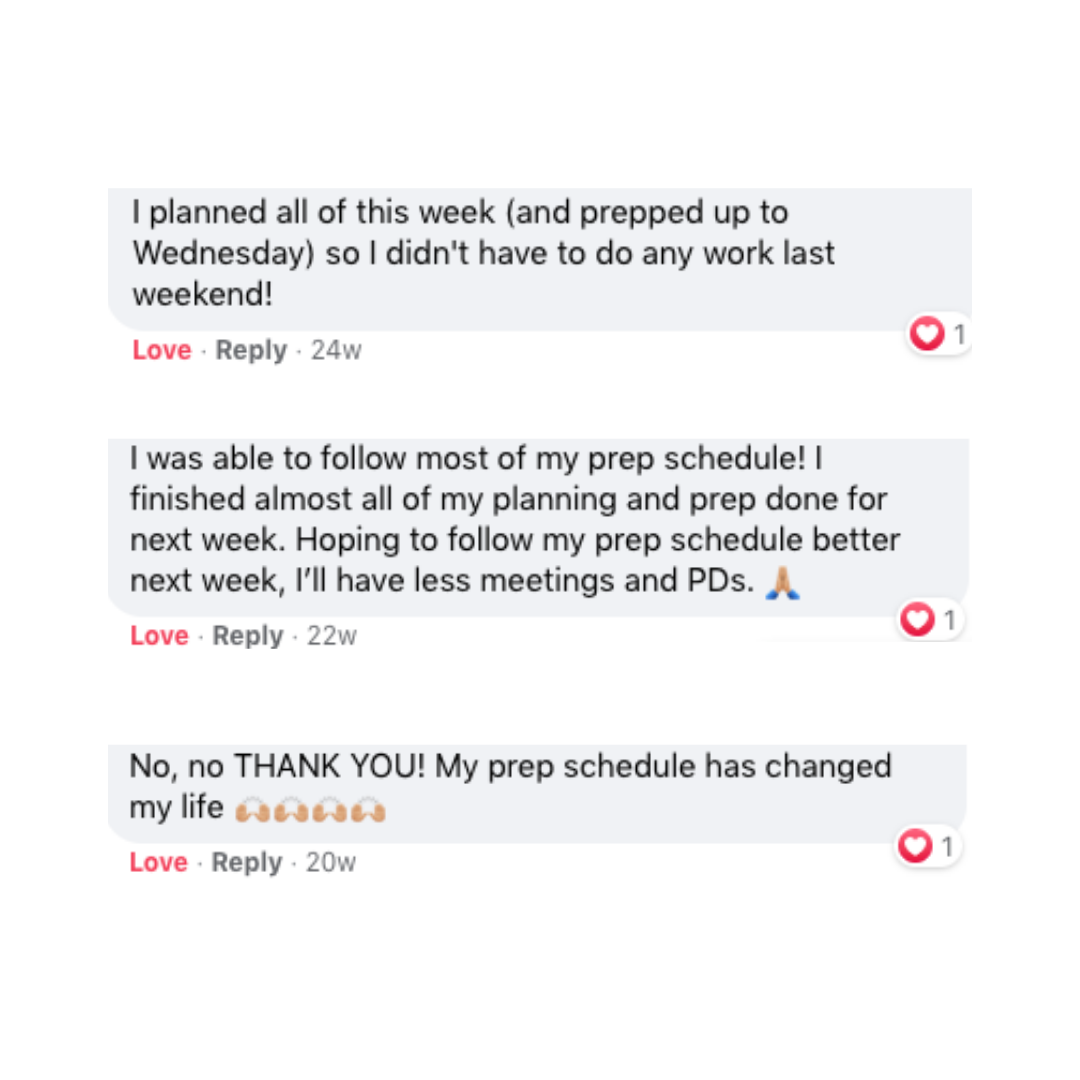The width and height of the screenshot is (1080, 1080).
Task: Reply to the 'planned all of this week' comment
Action: coord(251,350)
